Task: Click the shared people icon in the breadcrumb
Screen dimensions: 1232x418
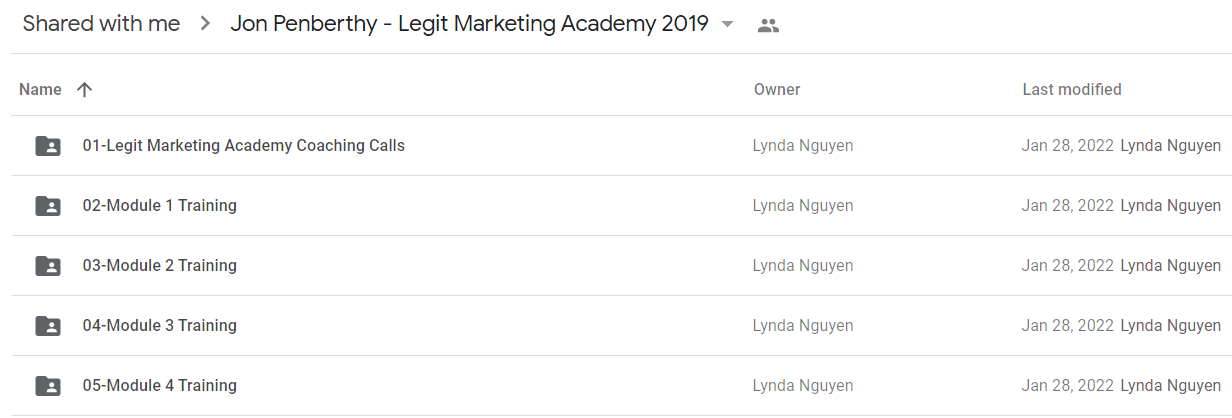Action: 768,26
